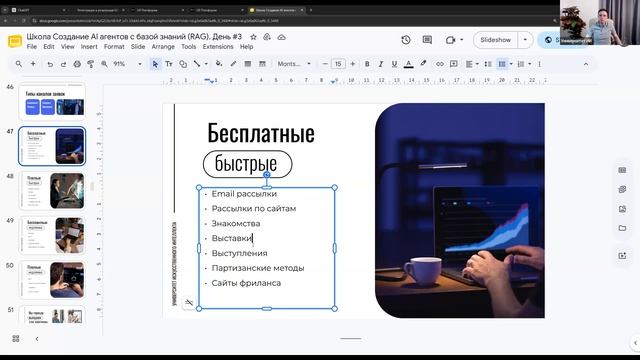640x360 pixels.
Task: Open the File menu
Action: point(32,47)
